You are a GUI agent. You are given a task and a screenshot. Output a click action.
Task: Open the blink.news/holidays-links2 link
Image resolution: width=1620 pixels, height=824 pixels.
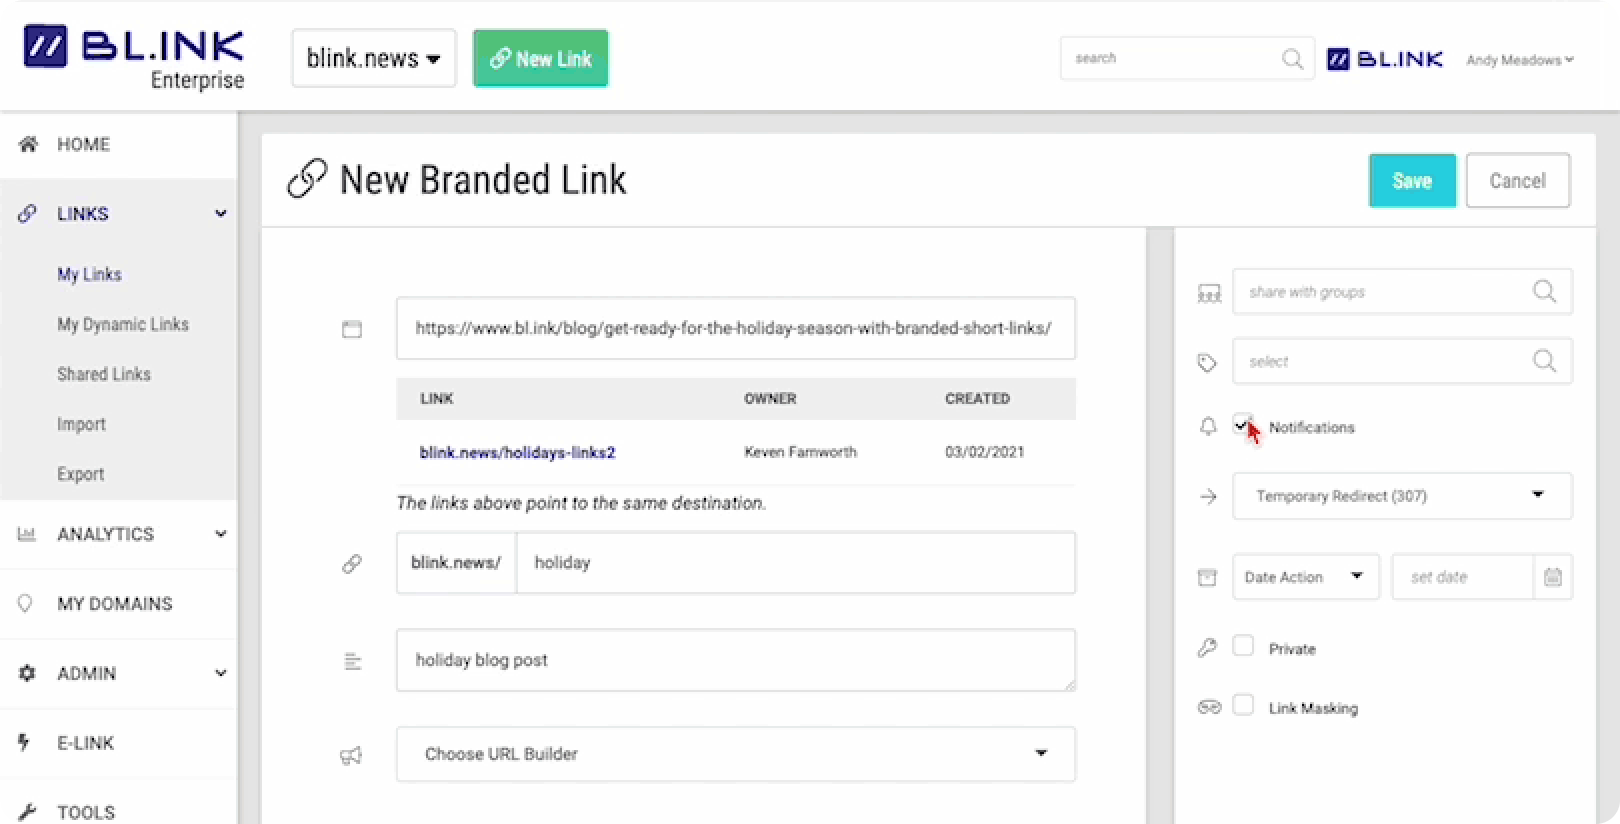[517, 452]
